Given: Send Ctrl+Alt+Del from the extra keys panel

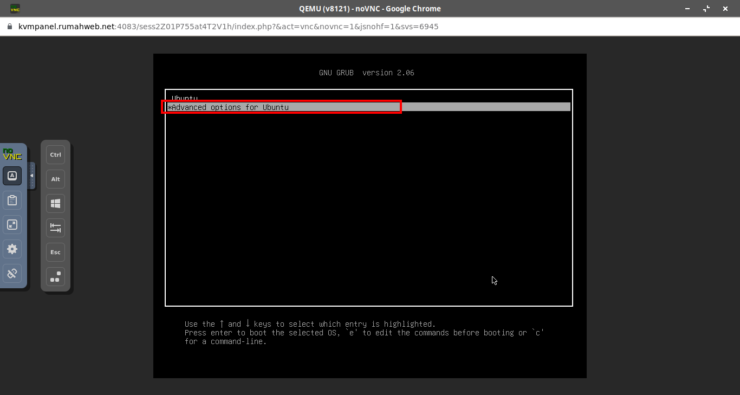Looking at the screenshot, I should pyautogui.click(x=55, y=277).
